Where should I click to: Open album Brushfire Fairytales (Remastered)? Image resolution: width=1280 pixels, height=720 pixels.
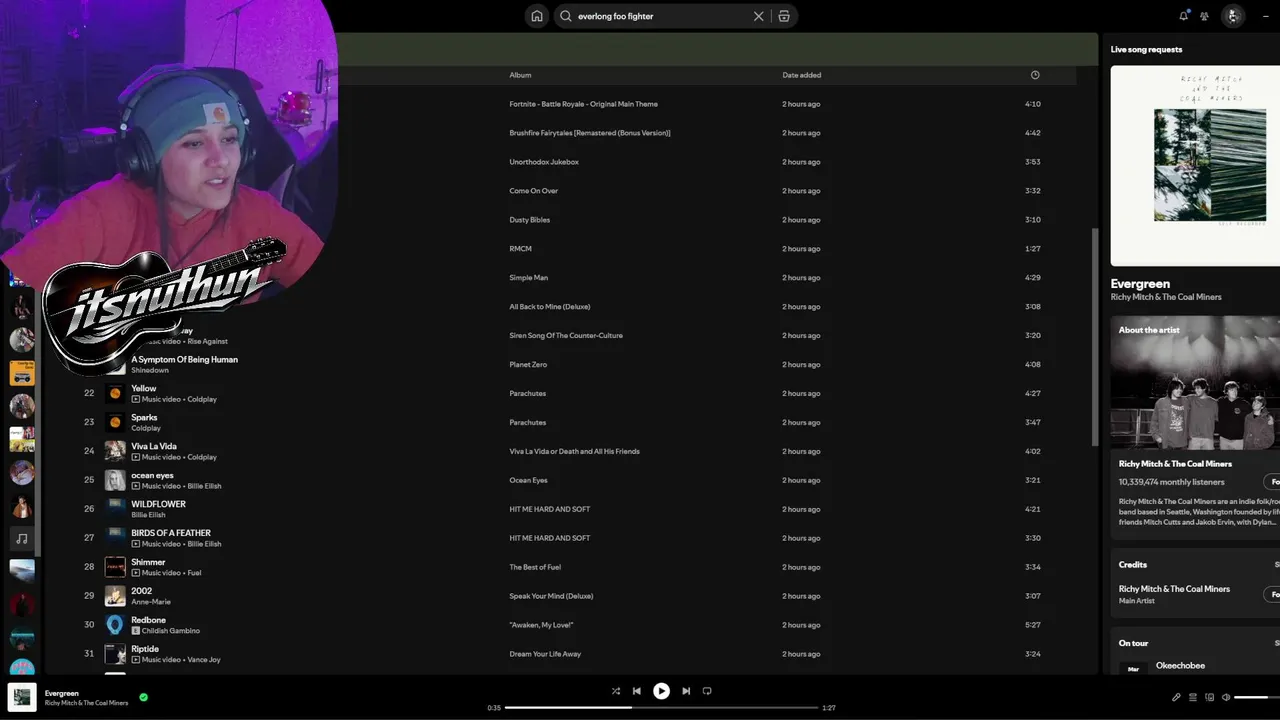click(x=590, y=133)
